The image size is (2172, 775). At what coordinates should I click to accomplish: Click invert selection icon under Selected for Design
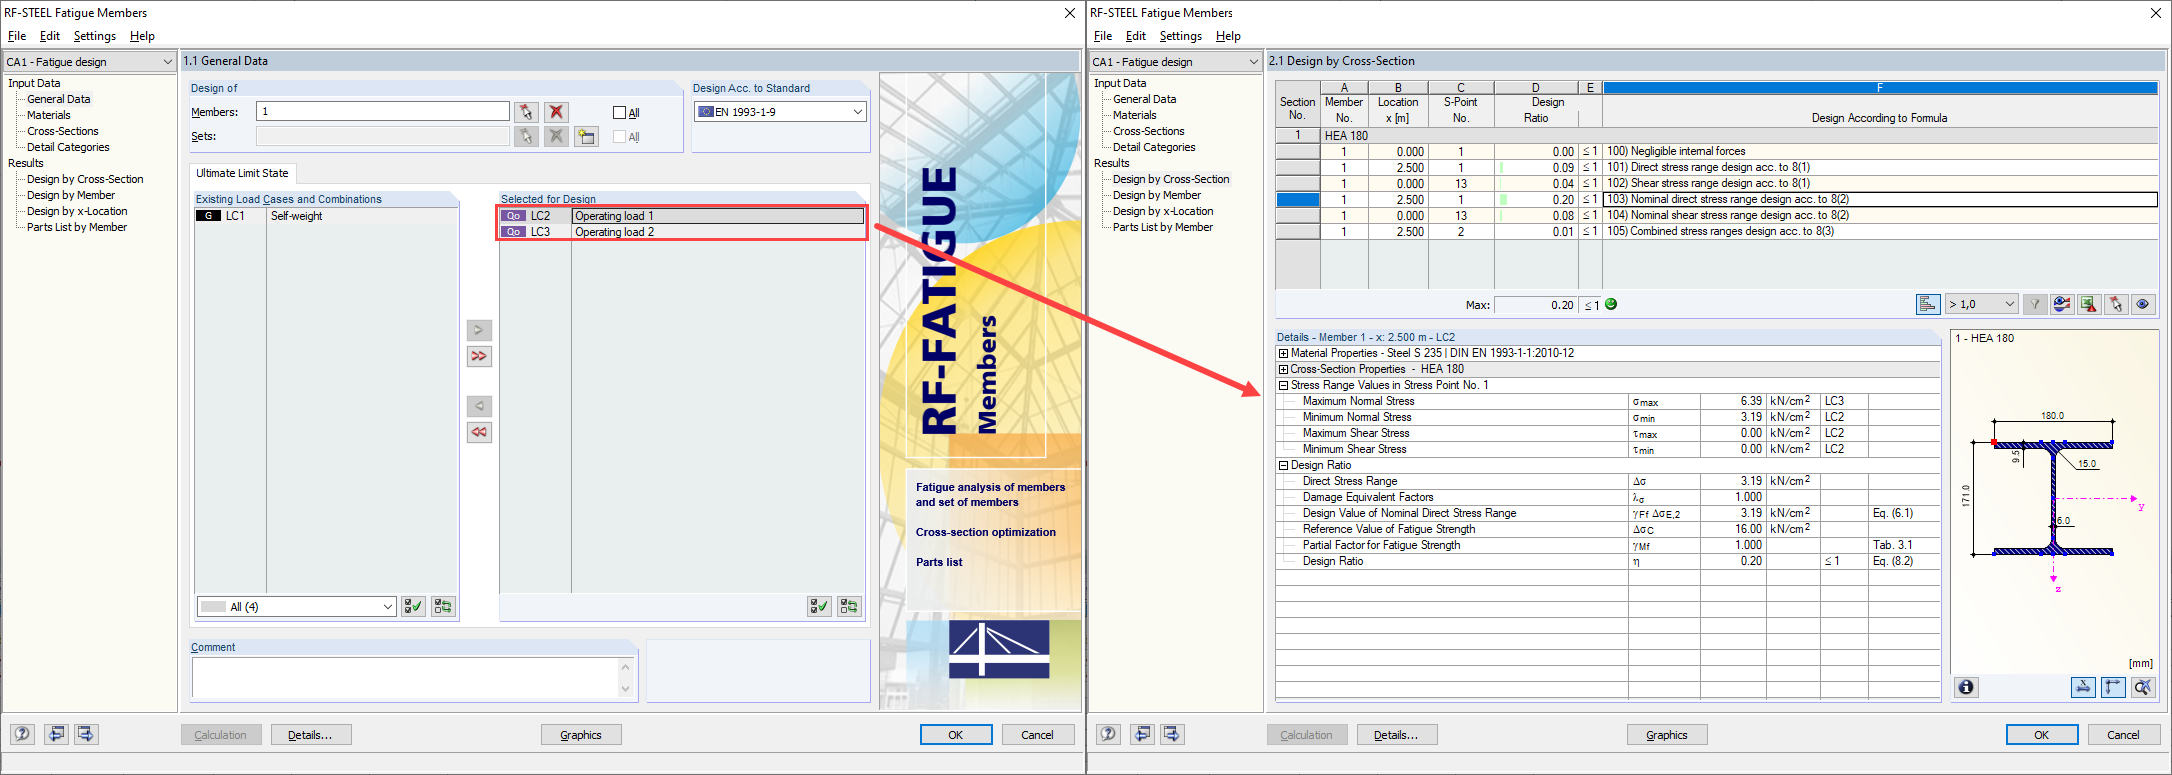(x=849, y=607)
